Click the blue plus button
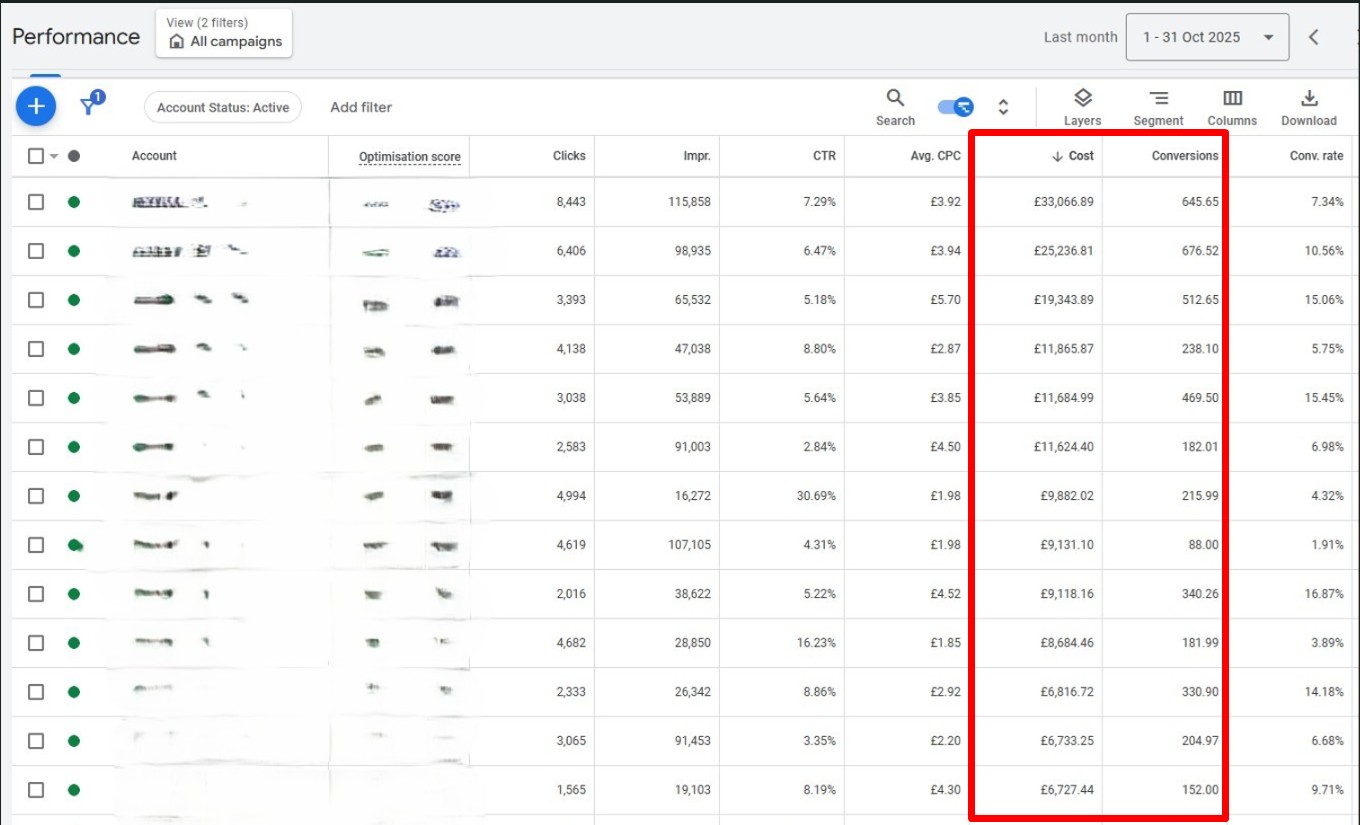Viewport: 1360px width, 825px height. pyautogui.click(x=36, y=105)
